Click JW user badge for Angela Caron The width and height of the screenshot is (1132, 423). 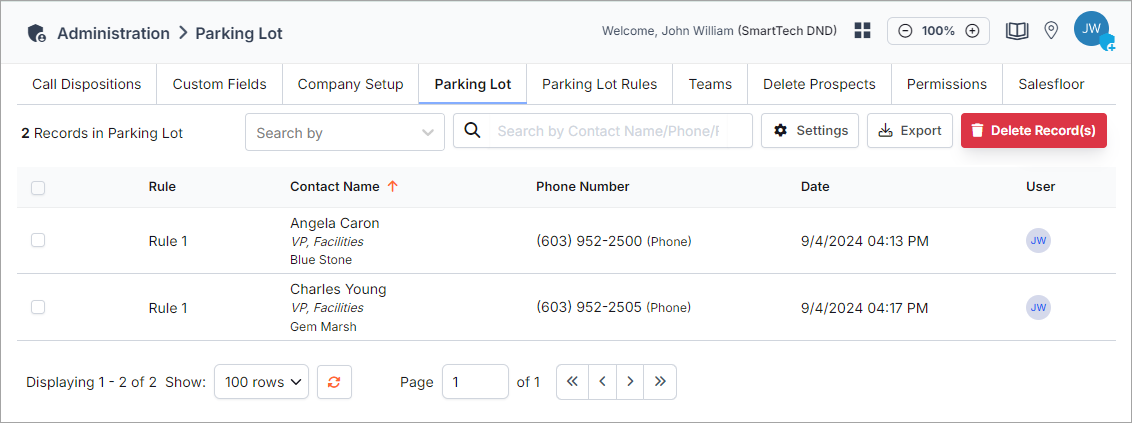point(1038,241)
